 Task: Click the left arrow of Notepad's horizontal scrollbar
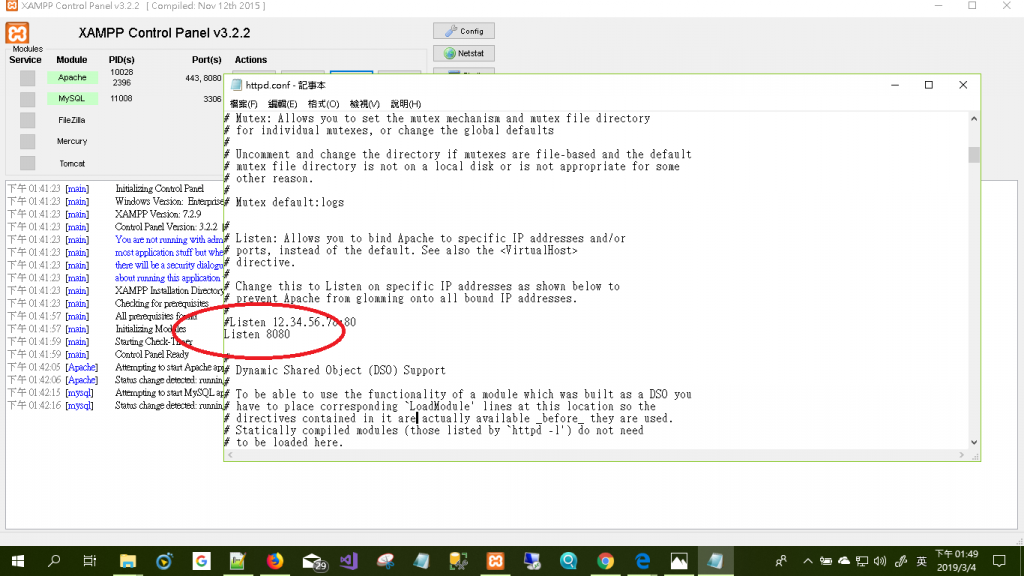[x=230, y=455]
